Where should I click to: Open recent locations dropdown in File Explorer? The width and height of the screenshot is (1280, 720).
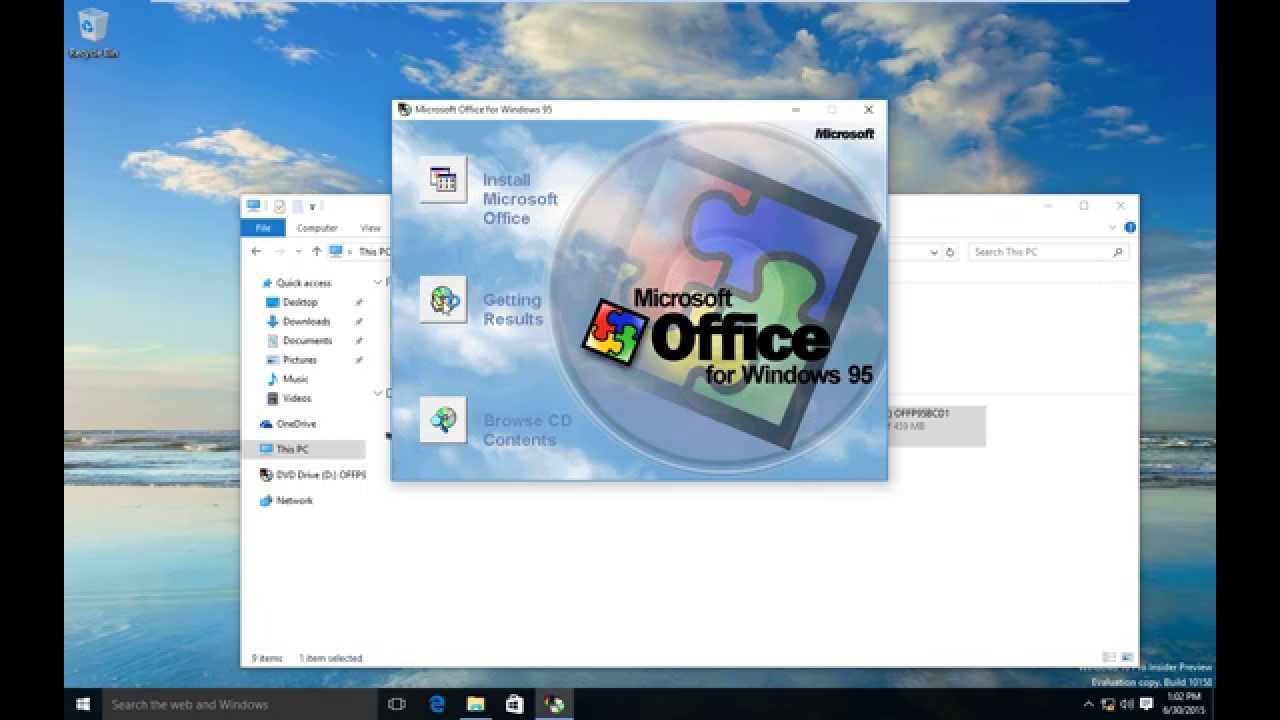298,252
